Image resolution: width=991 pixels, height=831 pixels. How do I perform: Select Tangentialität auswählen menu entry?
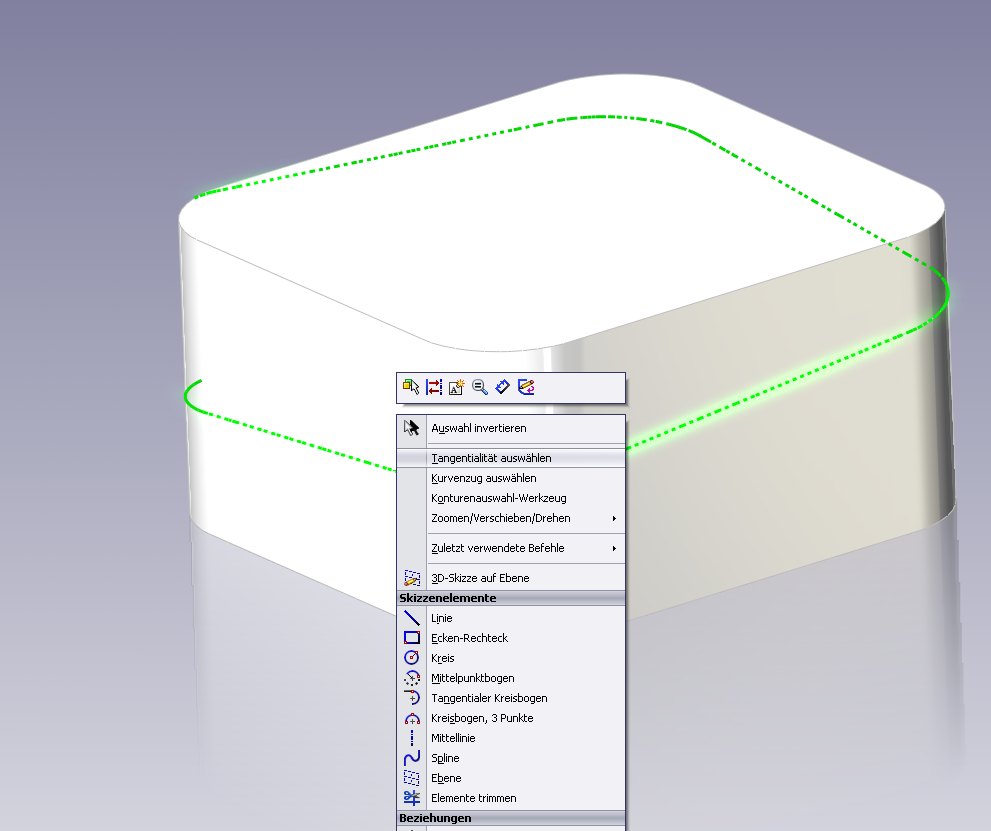[x=511, y=458]
